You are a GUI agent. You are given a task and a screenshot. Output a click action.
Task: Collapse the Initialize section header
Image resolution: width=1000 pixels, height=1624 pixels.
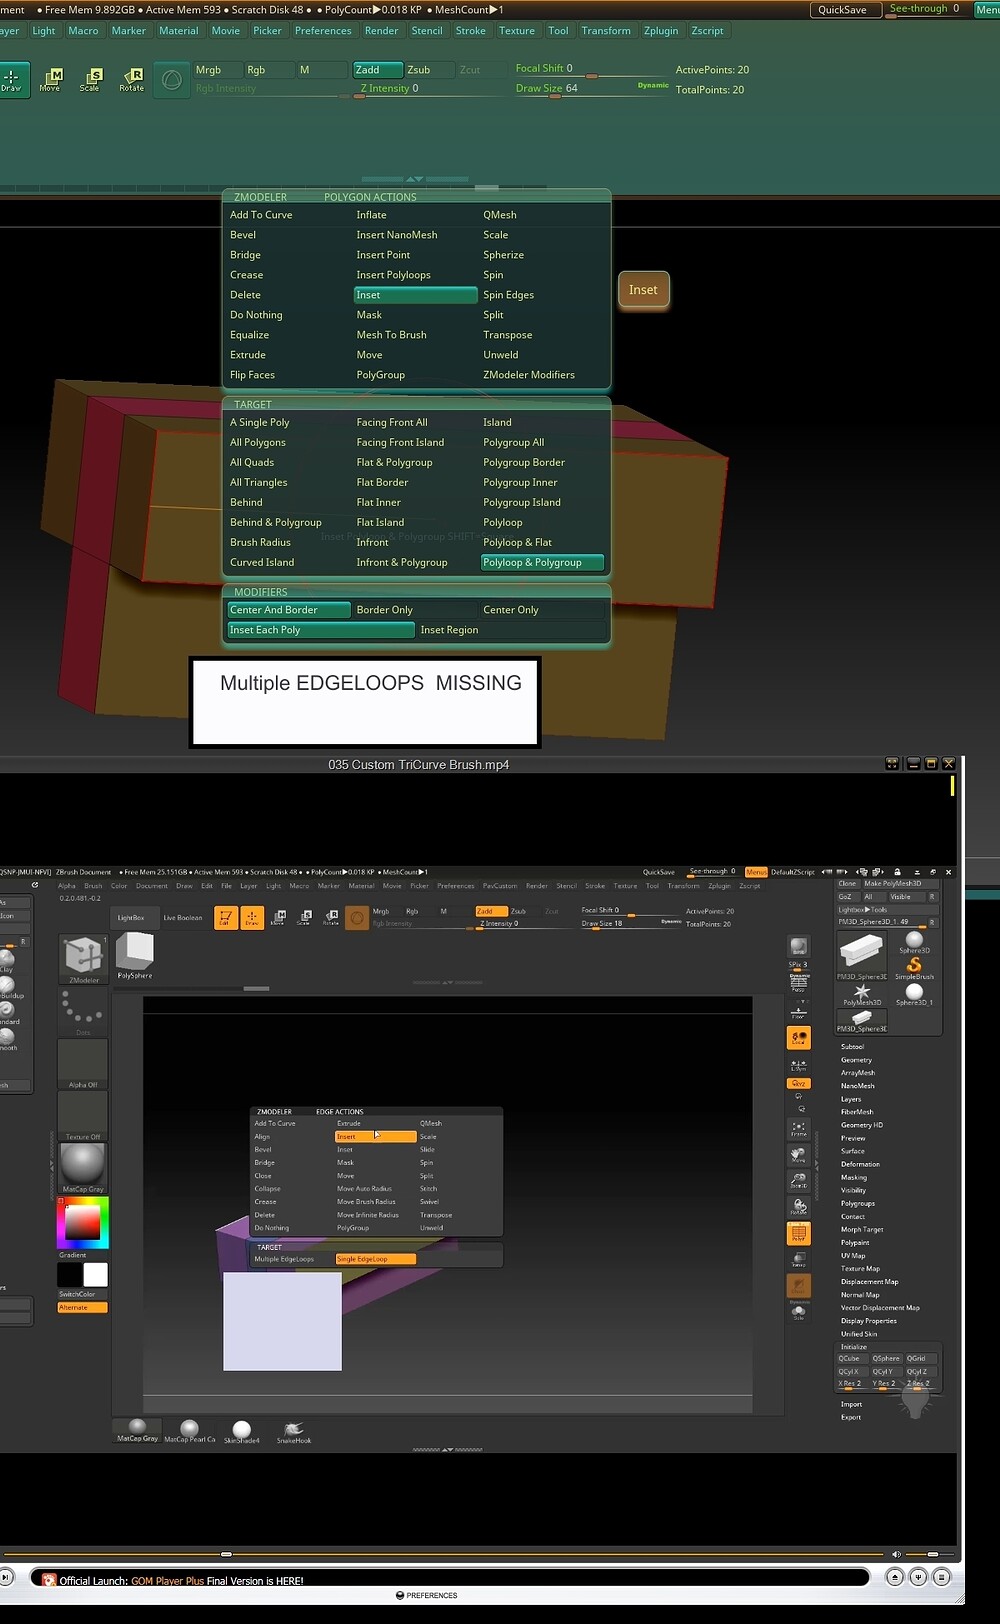(x=854, y=1346)
